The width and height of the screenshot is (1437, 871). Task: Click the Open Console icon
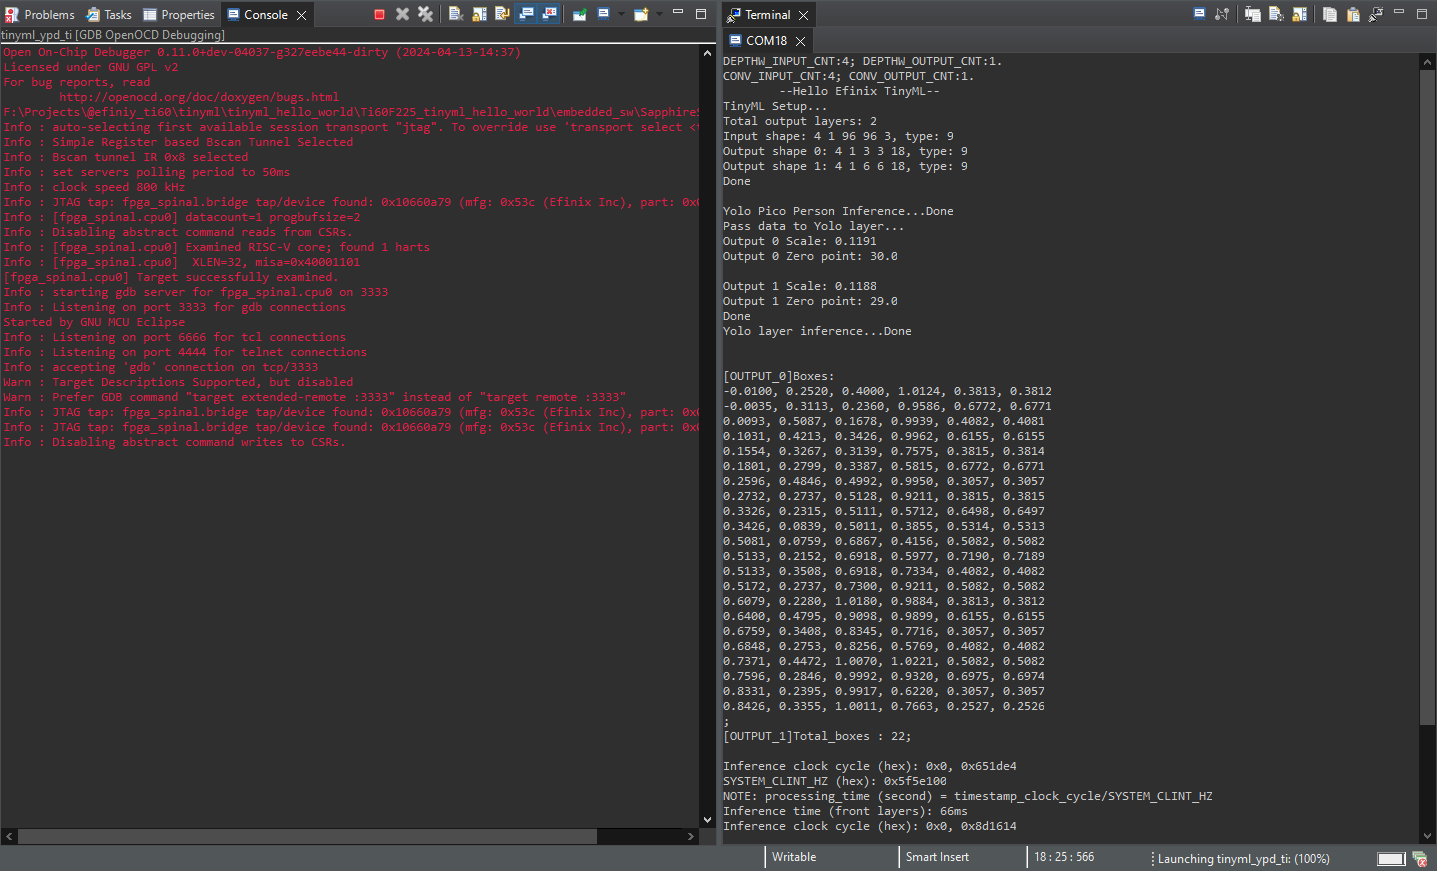(641, 14)
